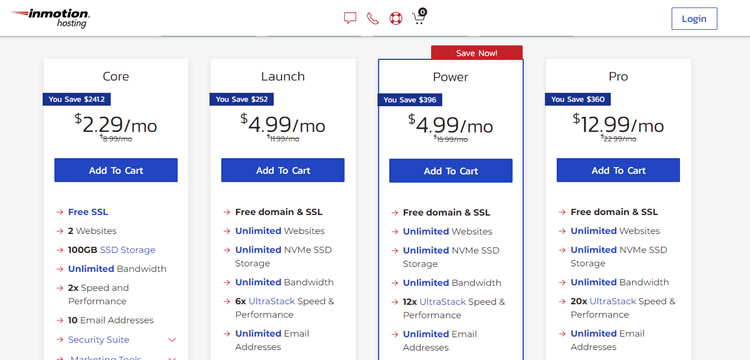
Task: Open UltraStack link in Pro plan
Action: [x=613, y=301]
